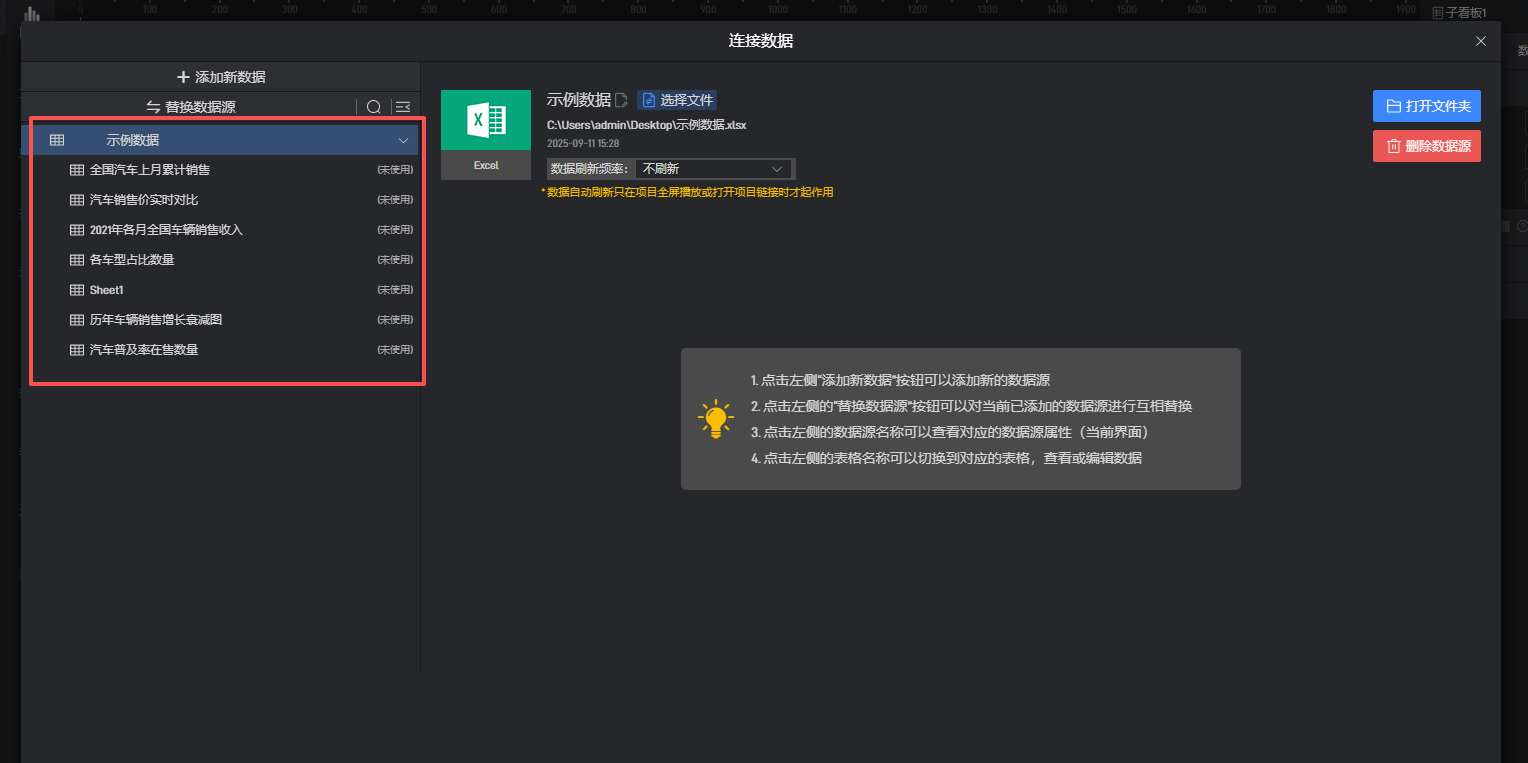Click the blue 打开文件夹 button

tap(1426, 106)
